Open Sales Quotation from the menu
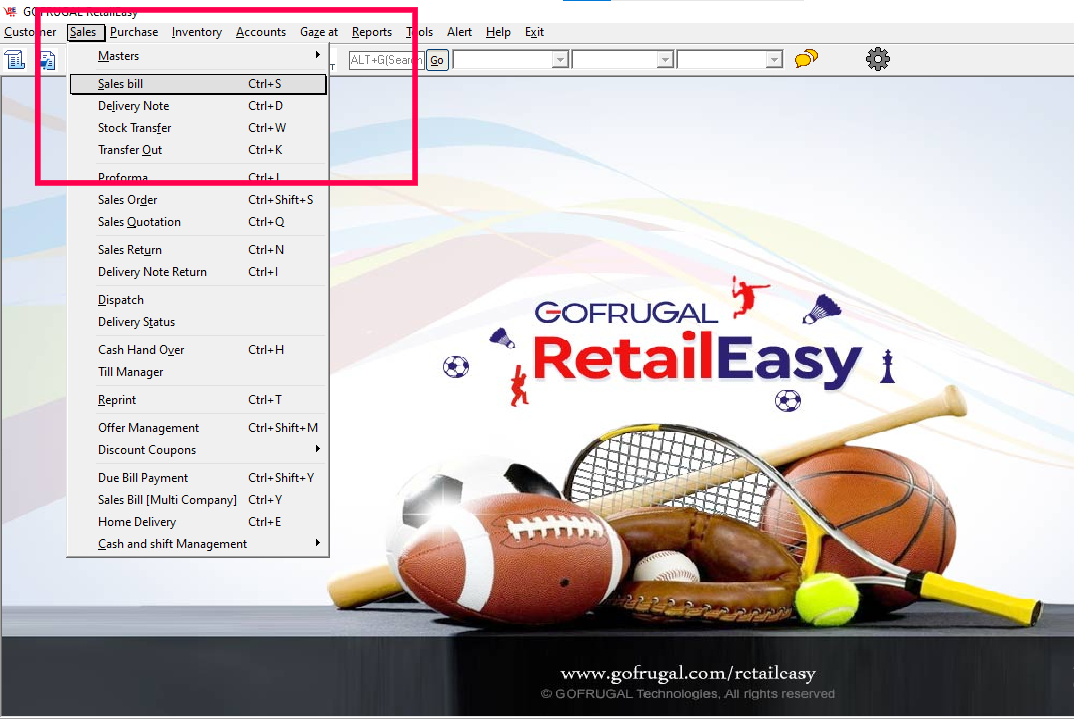Screen dimensions: 1074x719 pyautogui.click(x=198, y=222)
